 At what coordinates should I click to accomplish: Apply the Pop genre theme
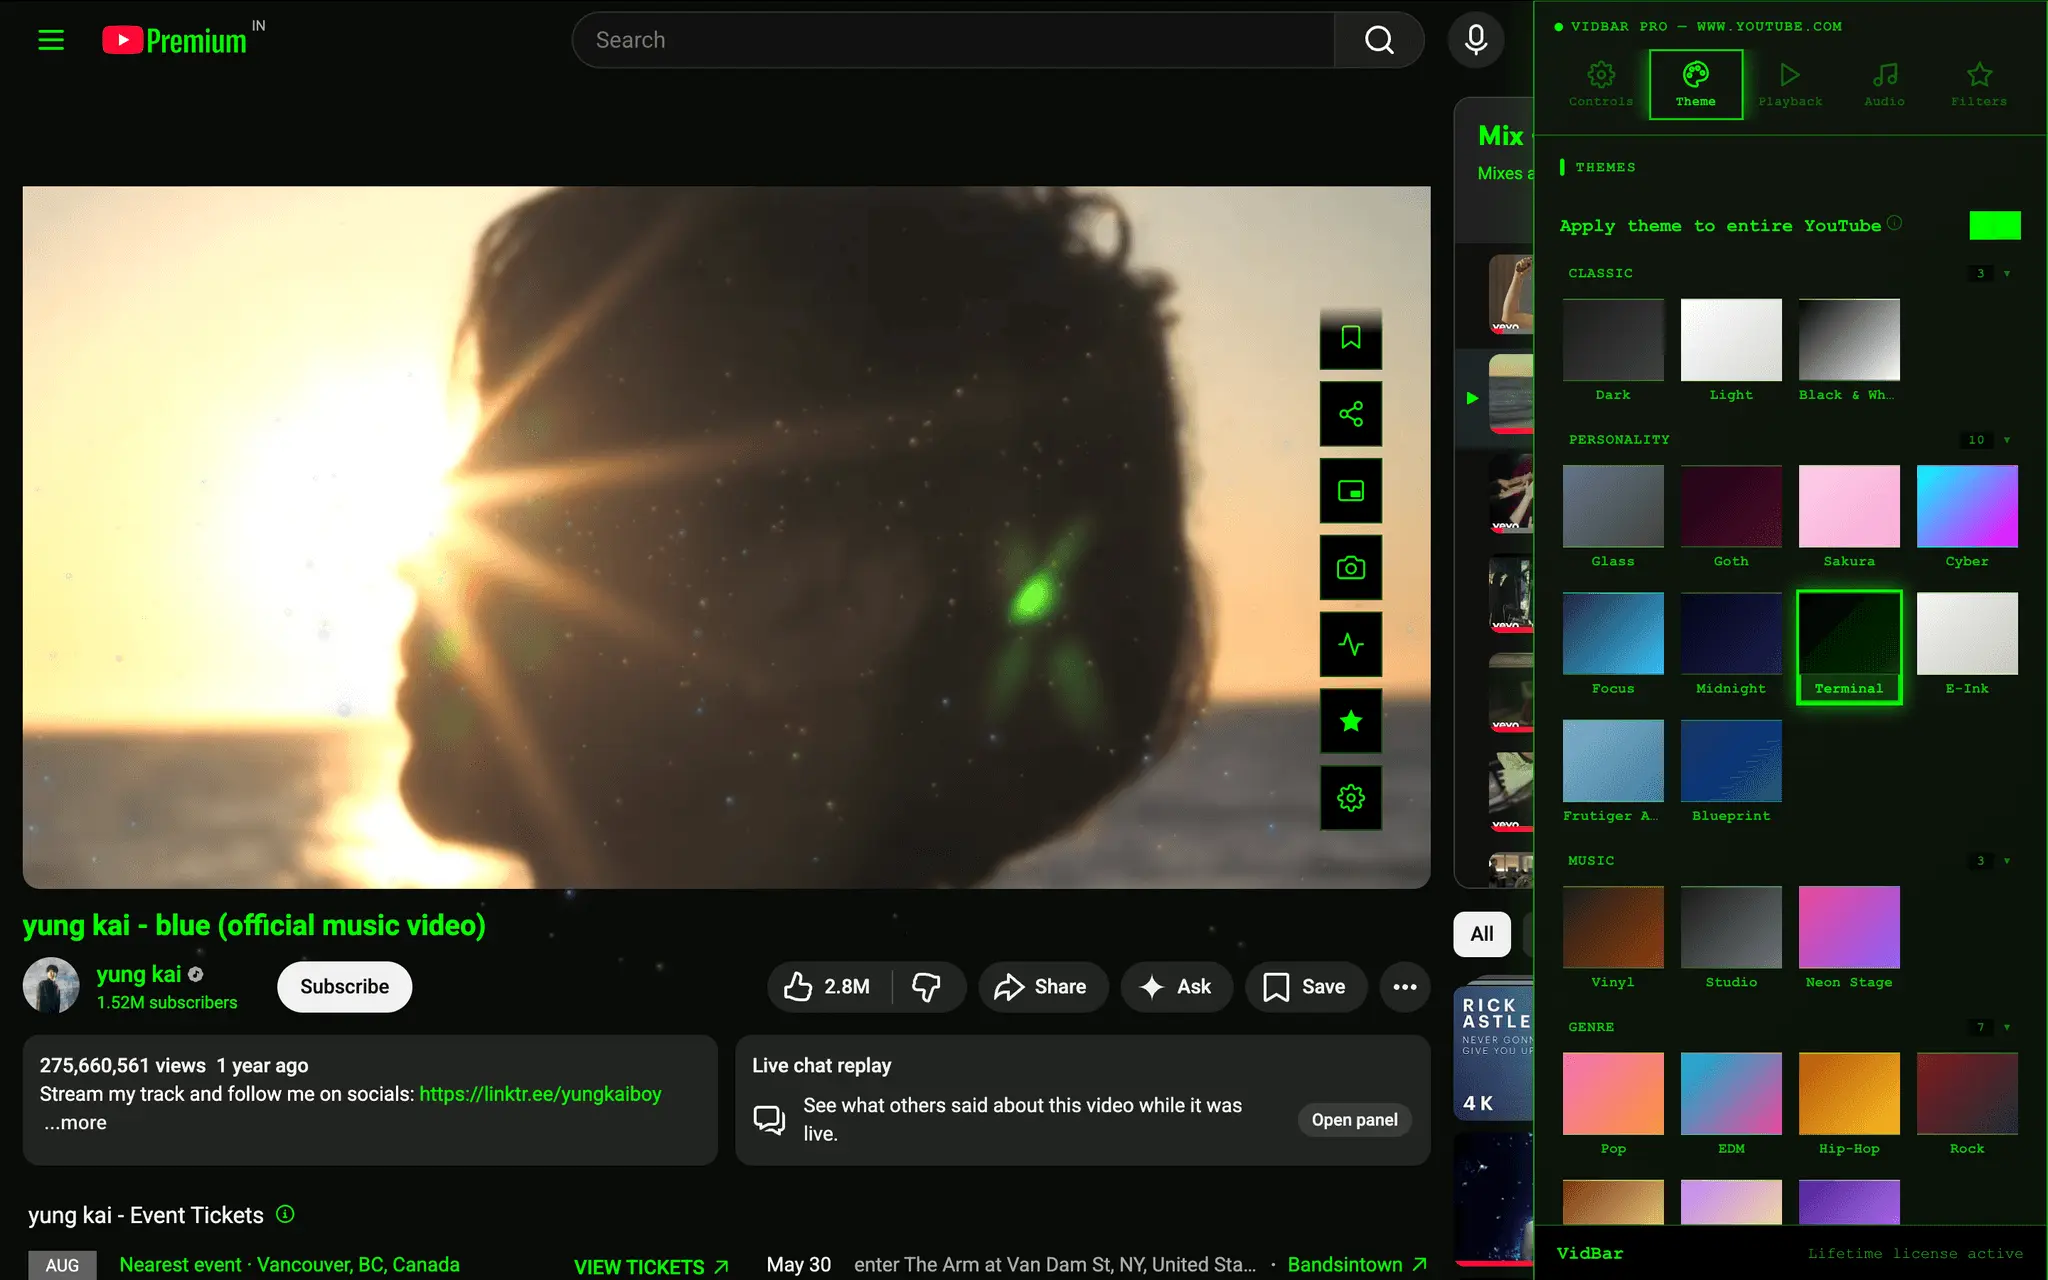1613,1104
